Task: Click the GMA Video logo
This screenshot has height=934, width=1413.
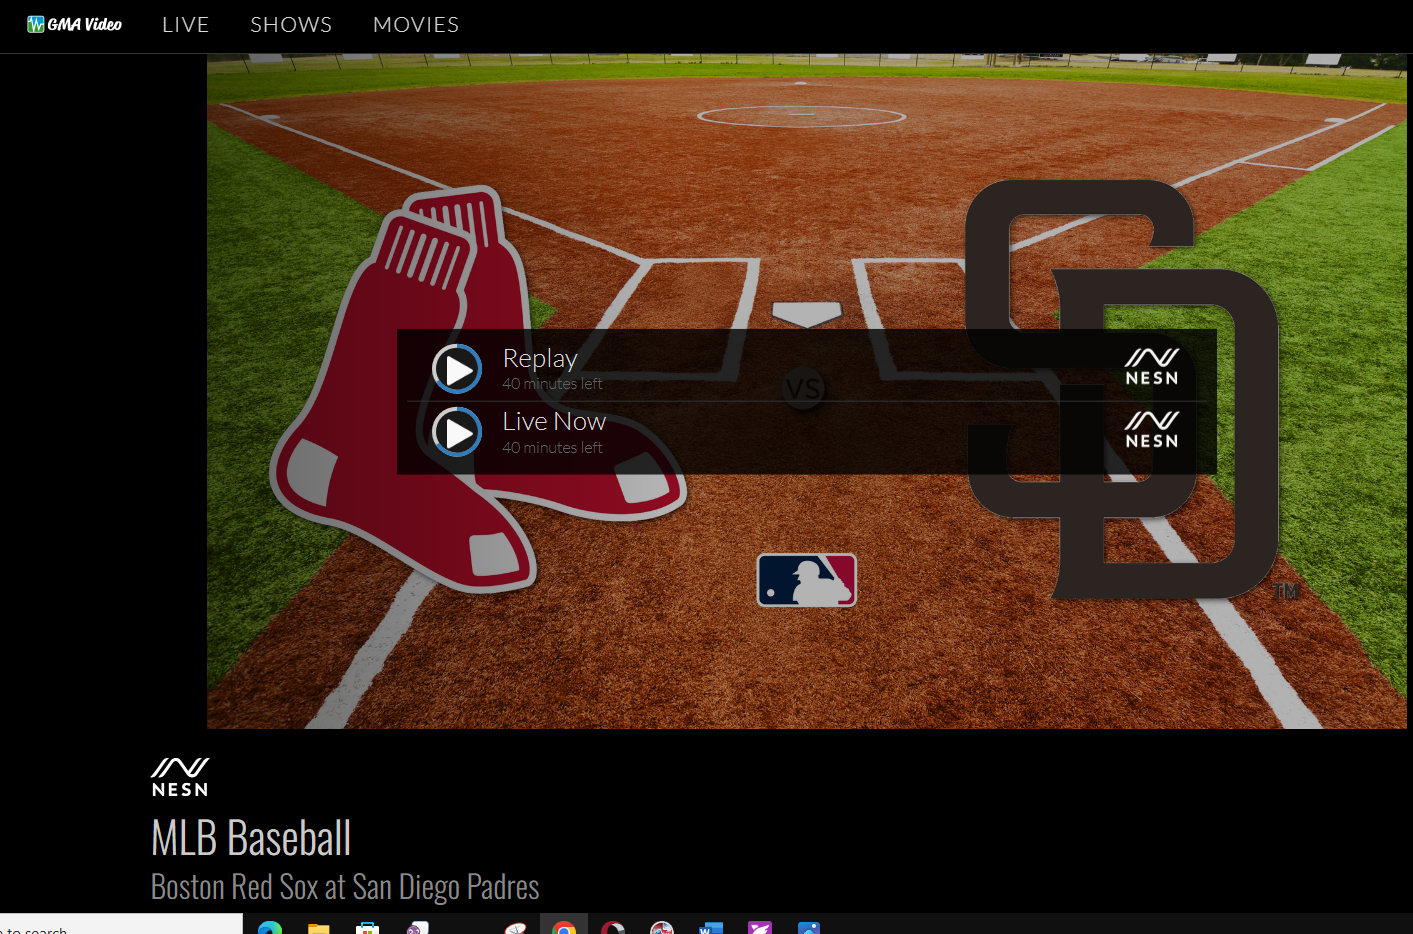Action: (x=75, y=24)
